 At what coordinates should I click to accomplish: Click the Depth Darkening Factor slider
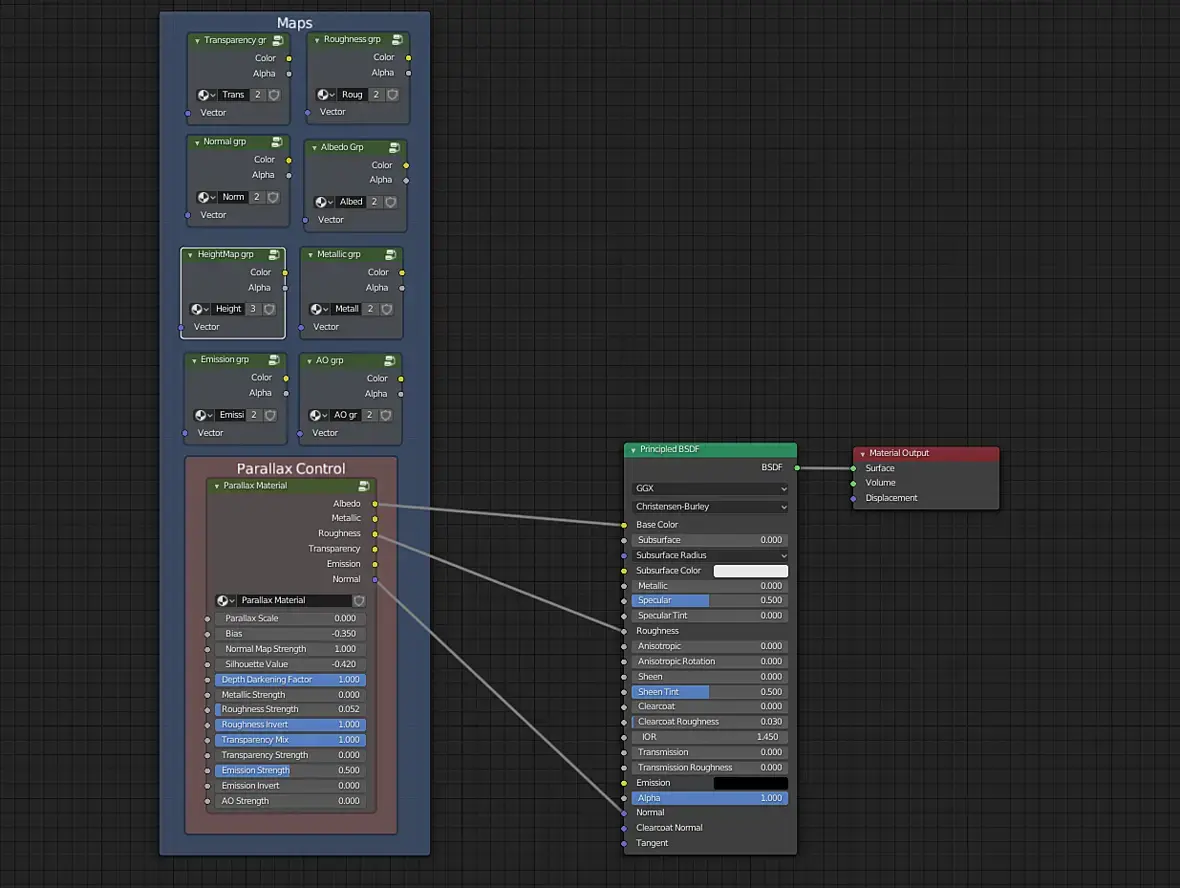coord(290,680)
